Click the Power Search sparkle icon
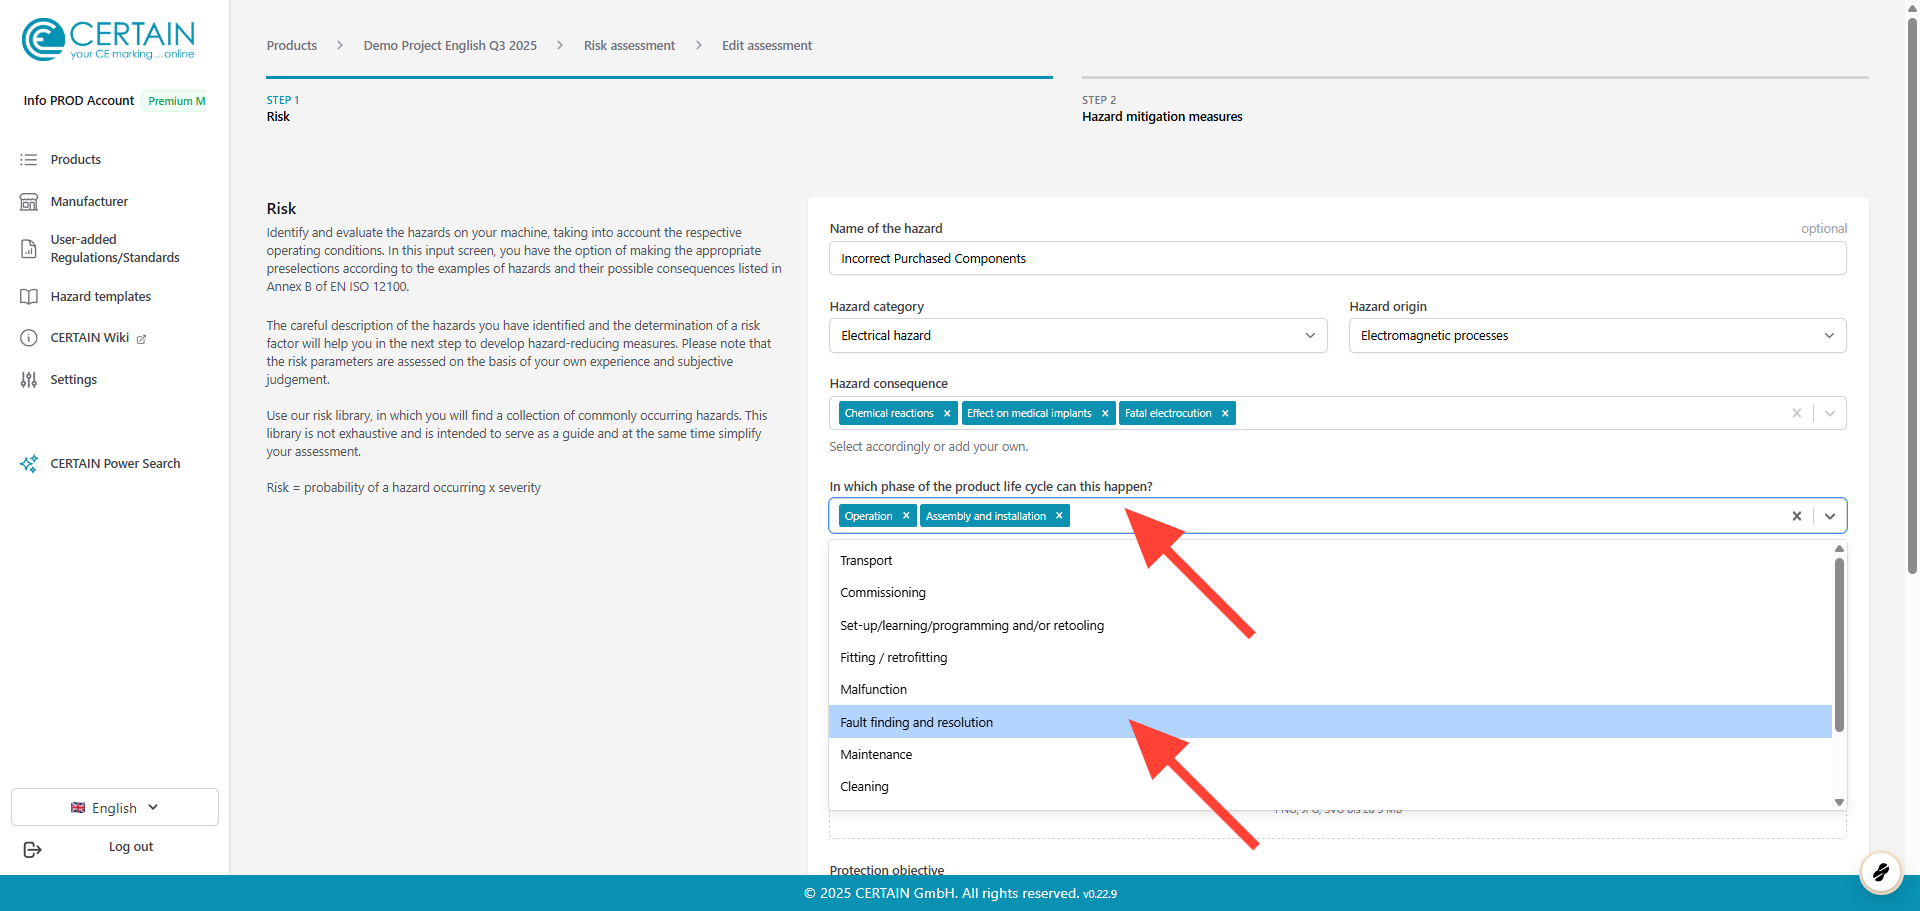The image size is (1920, 911). (x=29, y=464)
